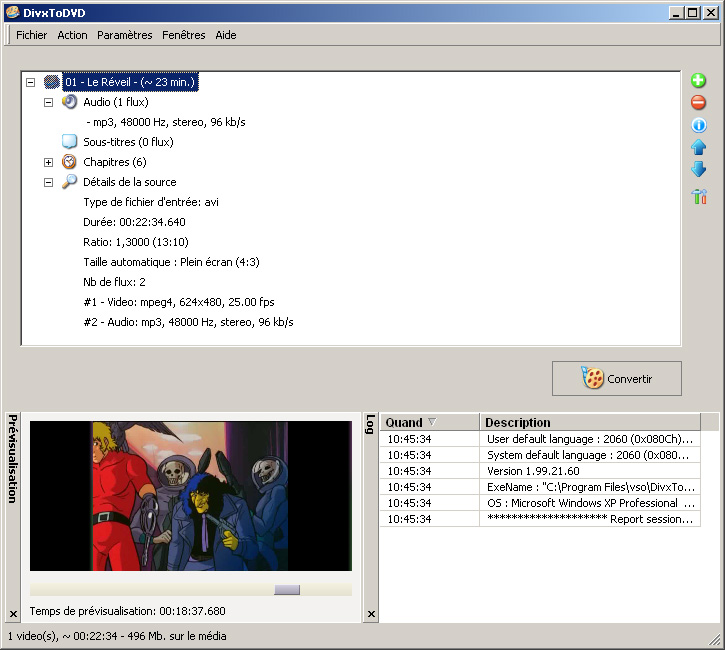Open the tools settings icon

coord(699,196)
